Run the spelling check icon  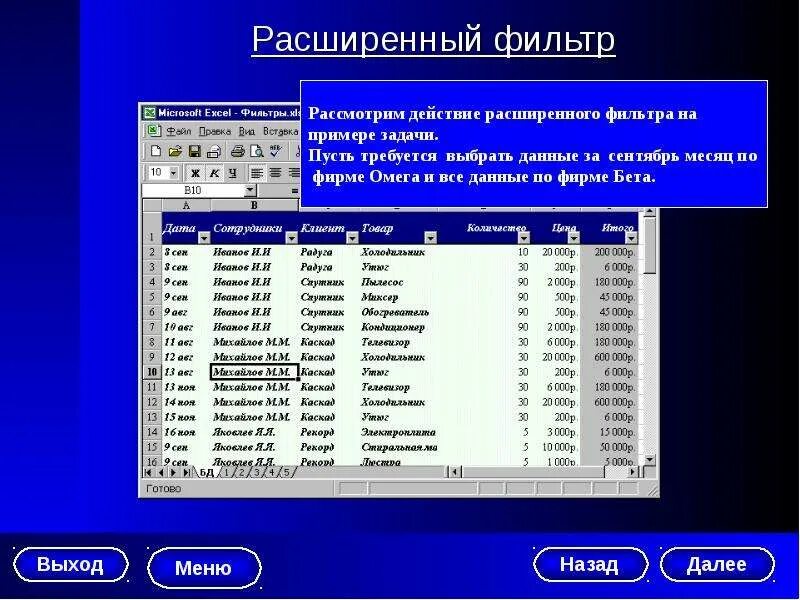coord(276,151)
